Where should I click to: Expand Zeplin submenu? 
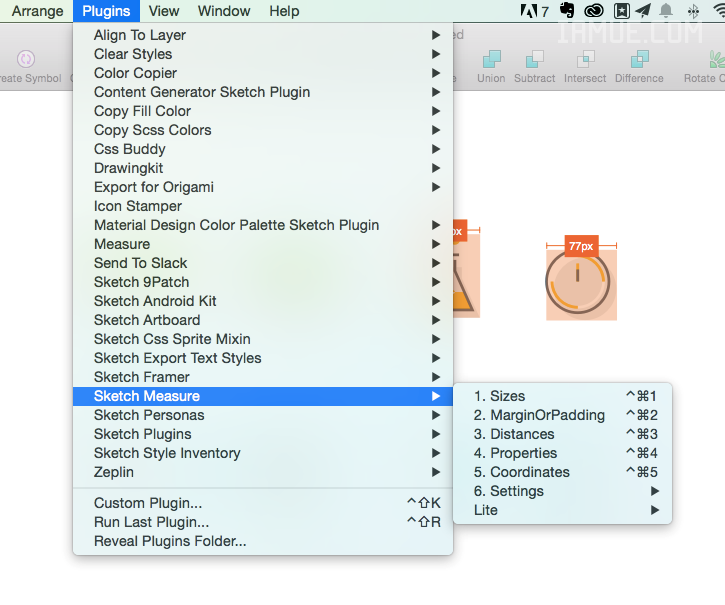click(263, 472)
